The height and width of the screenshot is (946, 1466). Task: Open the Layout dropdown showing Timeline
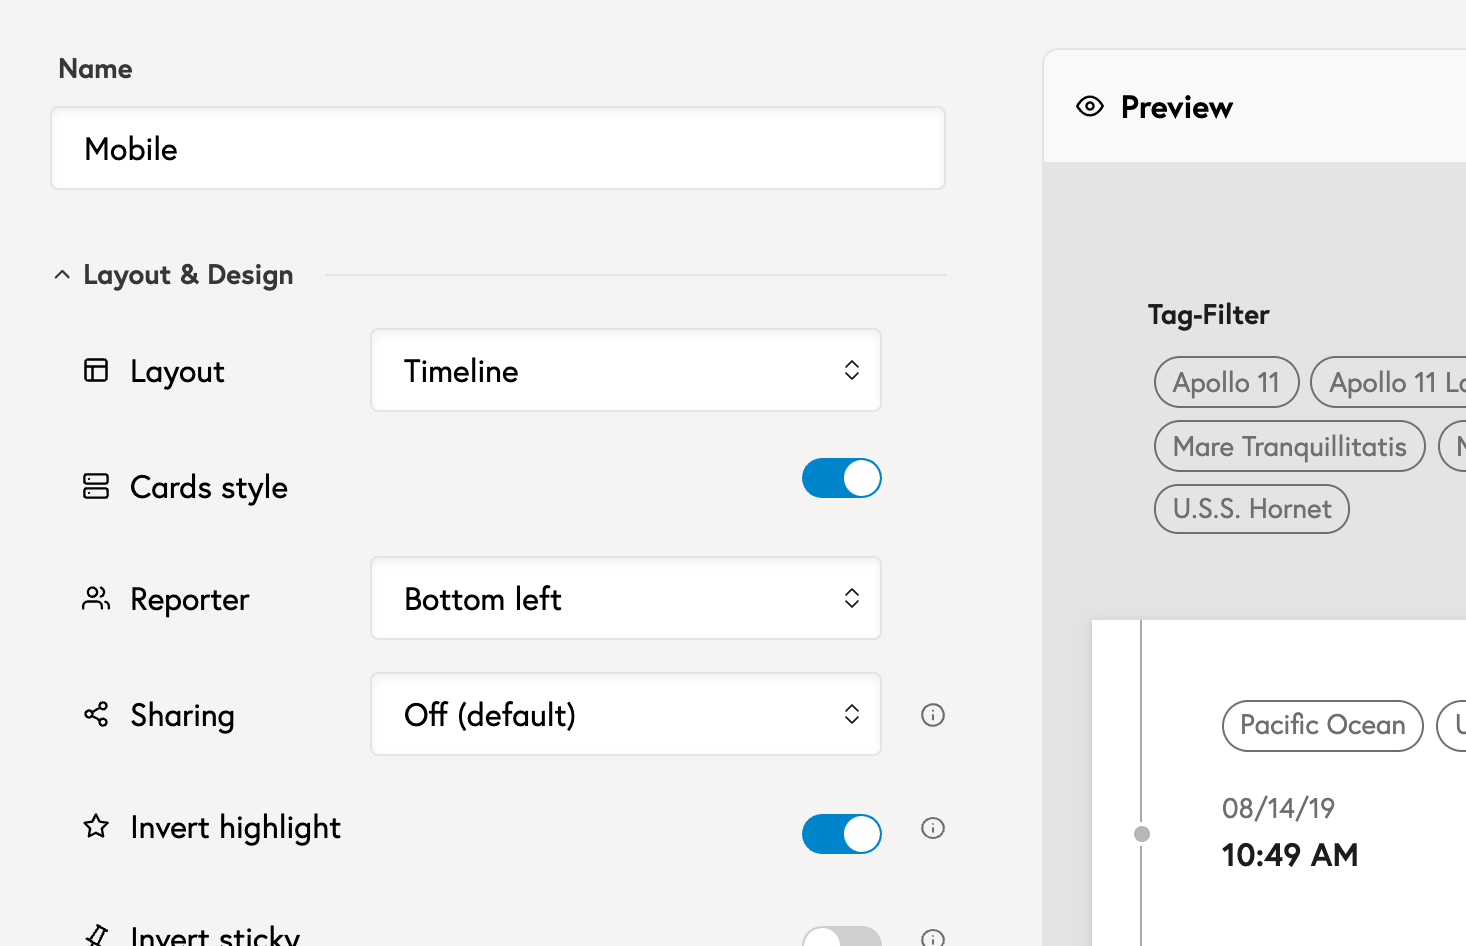(625, 371)
